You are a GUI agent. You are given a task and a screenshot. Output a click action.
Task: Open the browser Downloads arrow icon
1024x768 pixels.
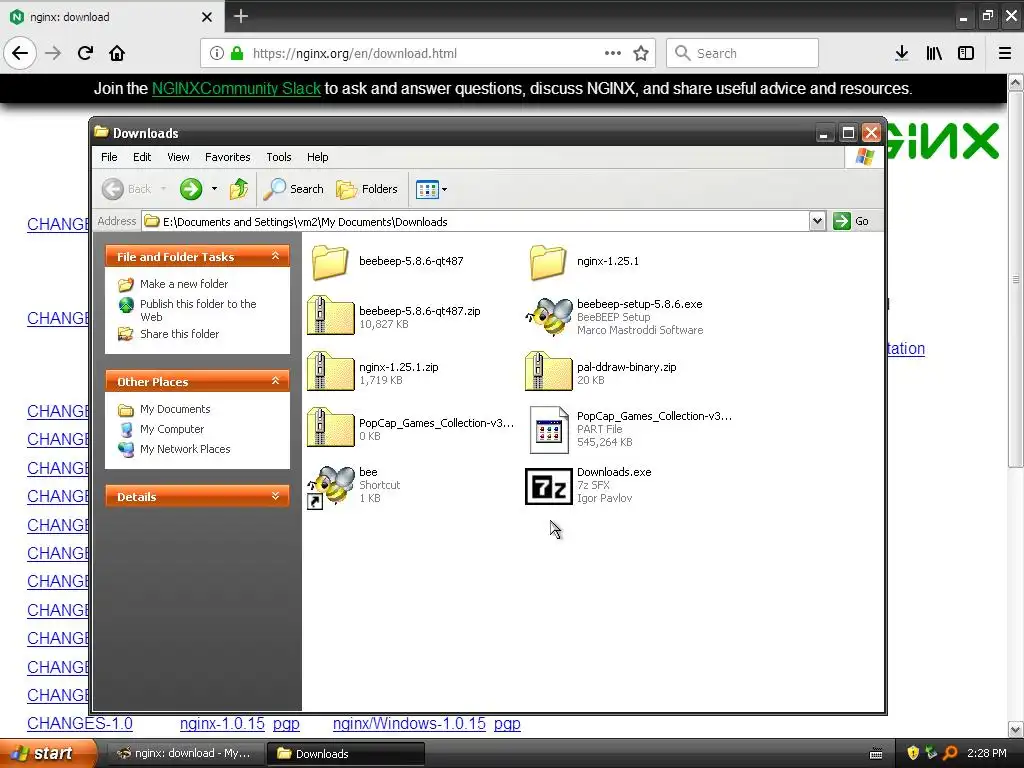coord(902,53)
